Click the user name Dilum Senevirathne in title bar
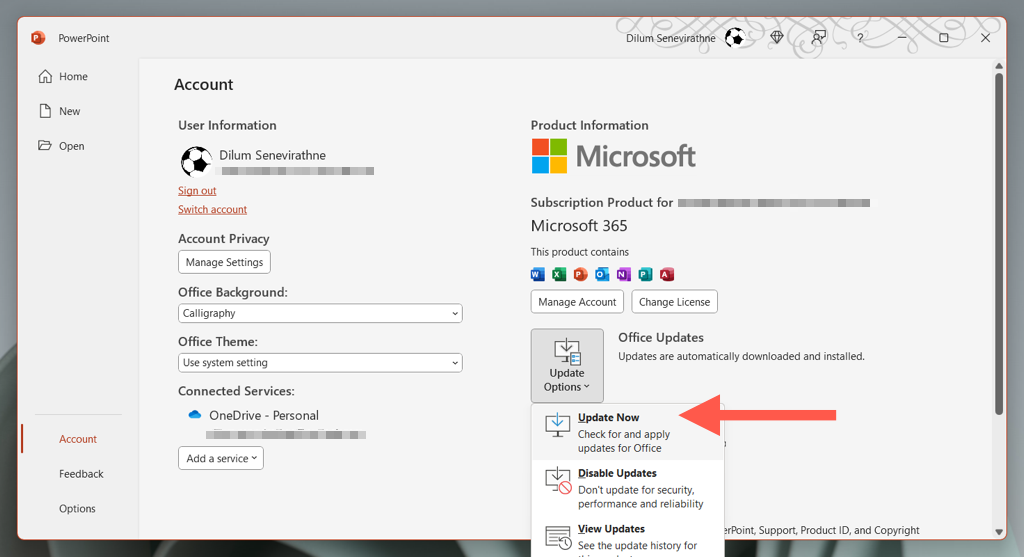 point(671,38)
